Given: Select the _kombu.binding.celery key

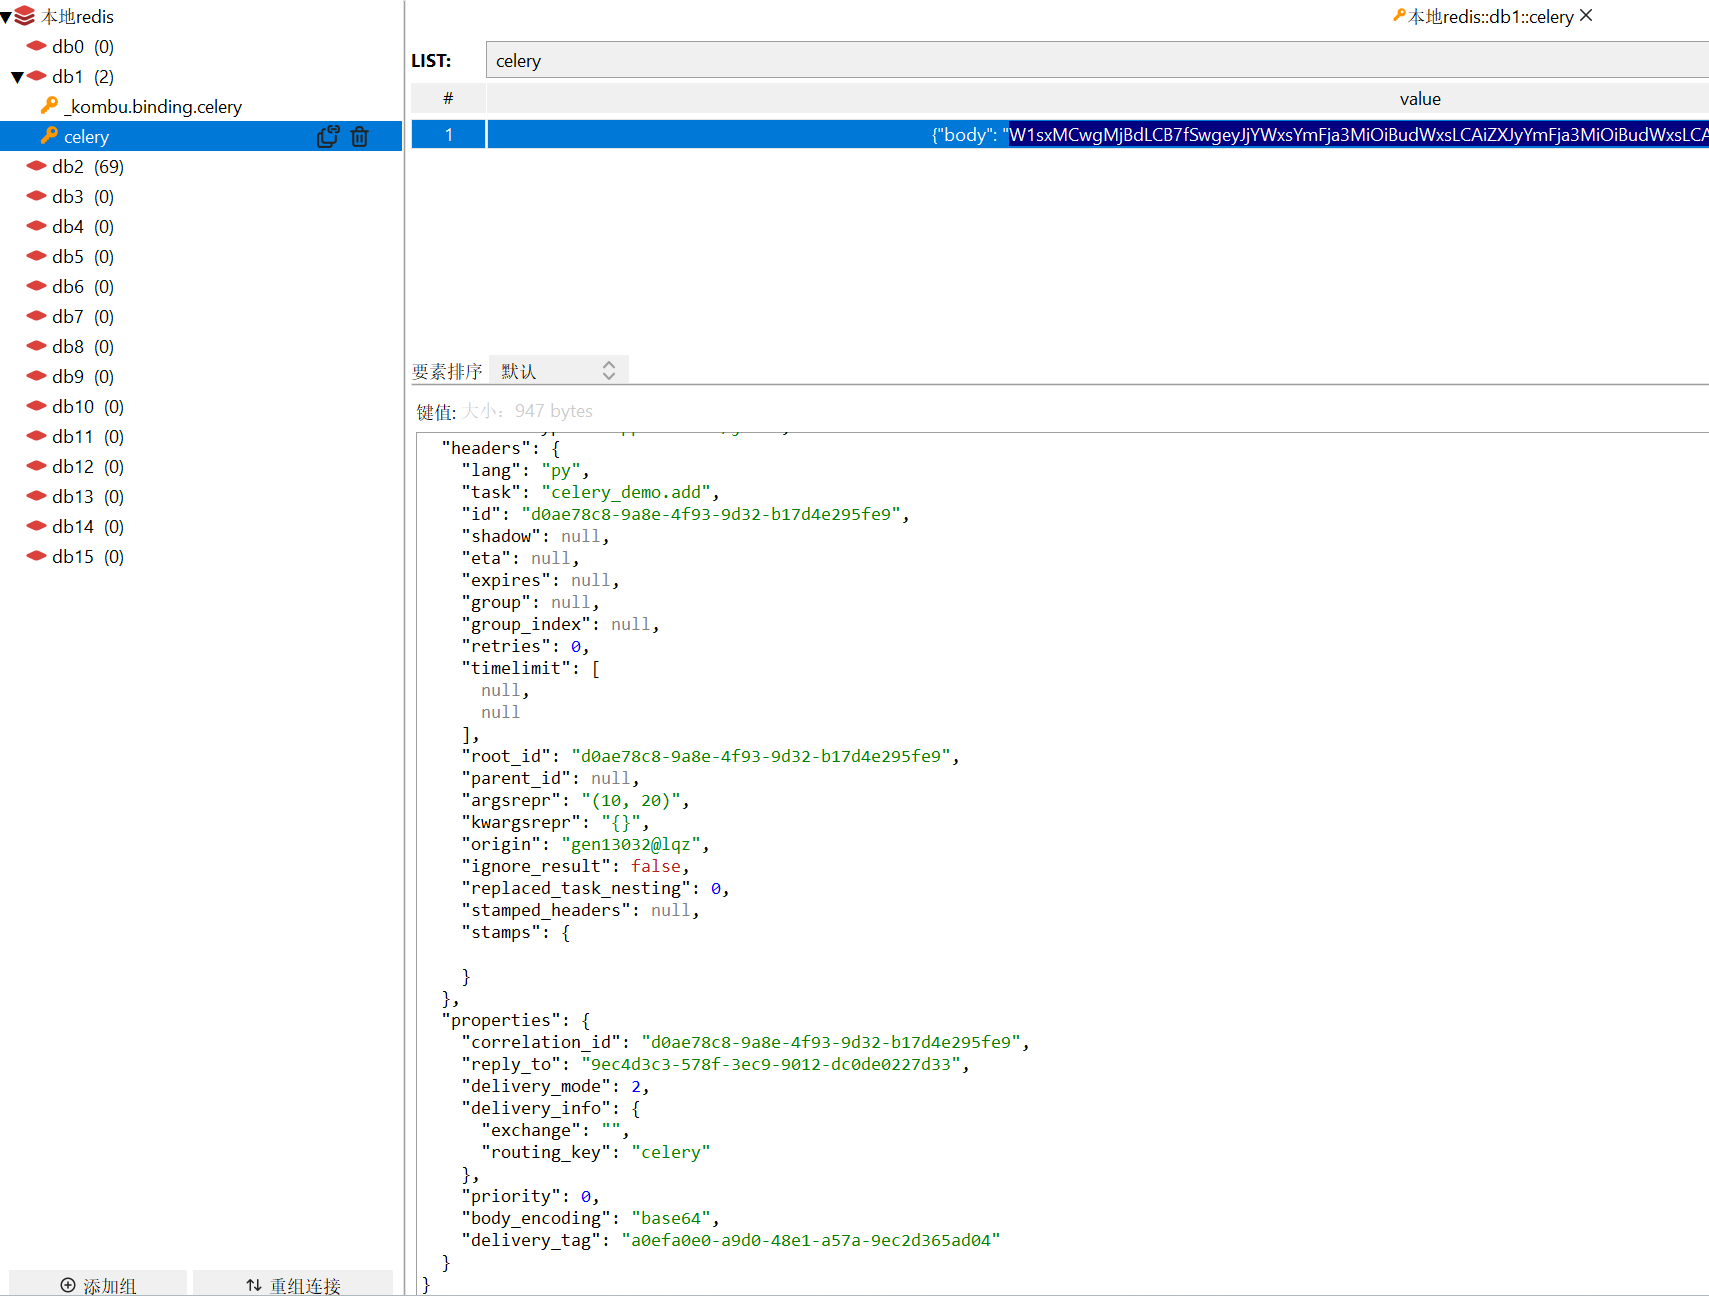Looking at the screenshot, I should (x=152, y=106).
